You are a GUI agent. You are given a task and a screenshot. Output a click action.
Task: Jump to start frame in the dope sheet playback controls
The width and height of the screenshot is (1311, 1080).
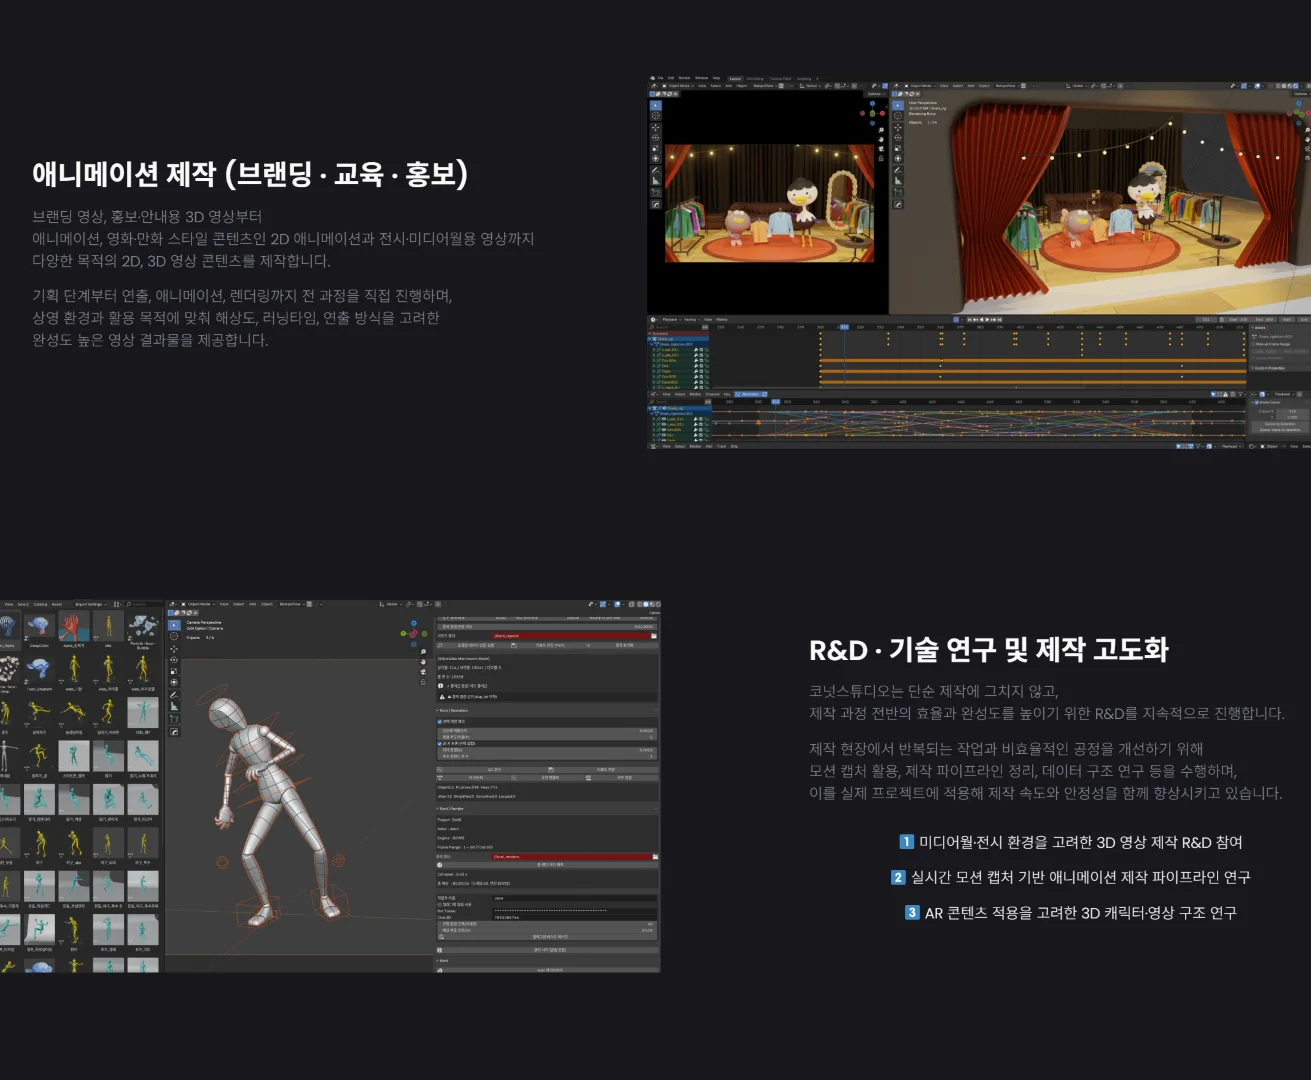(970, 320)
